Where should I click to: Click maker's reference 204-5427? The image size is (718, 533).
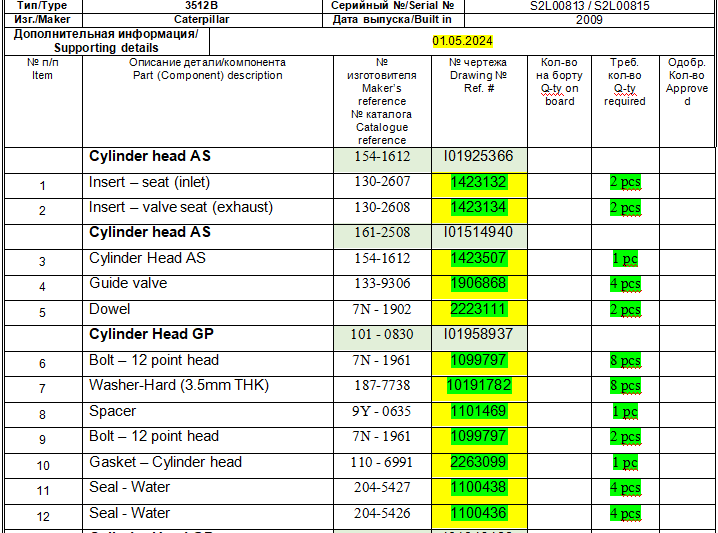(x=383, y=488)
